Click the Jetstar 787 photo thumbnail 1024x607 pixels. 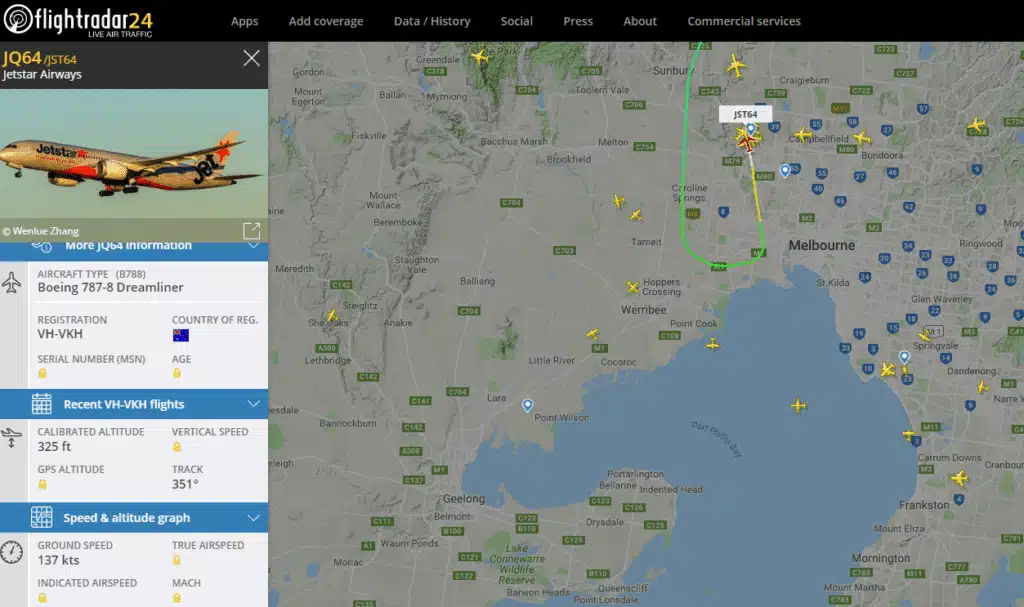point(134,155)
